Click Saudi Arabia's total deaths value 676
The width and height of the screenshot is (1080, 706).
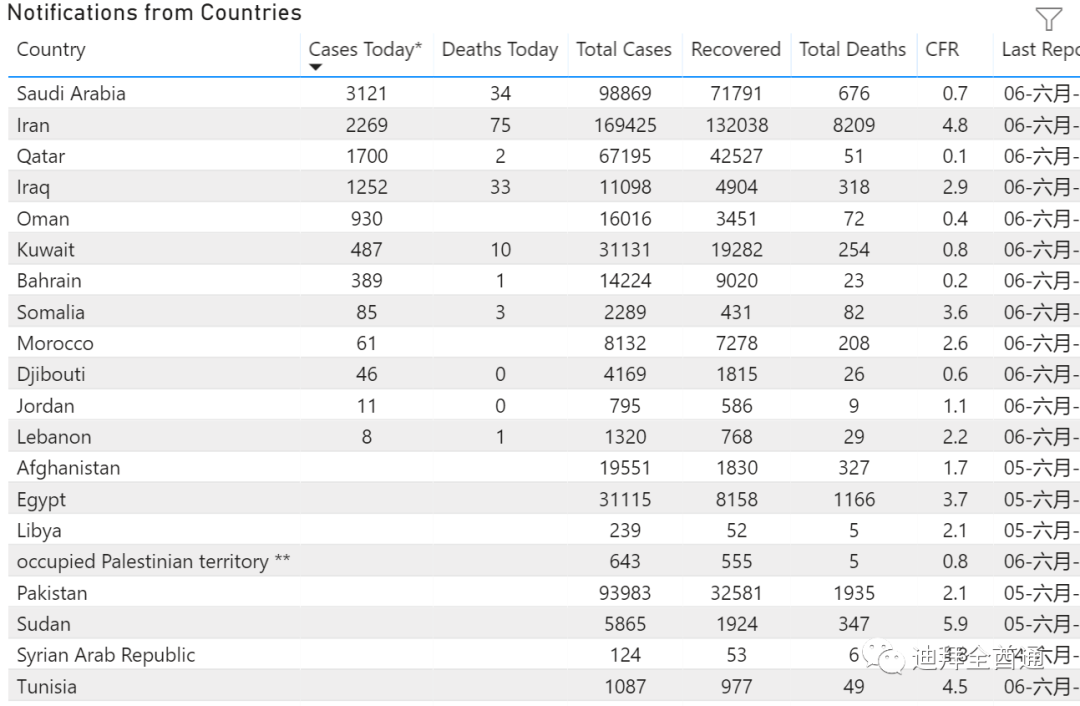(x=854, y=94)
